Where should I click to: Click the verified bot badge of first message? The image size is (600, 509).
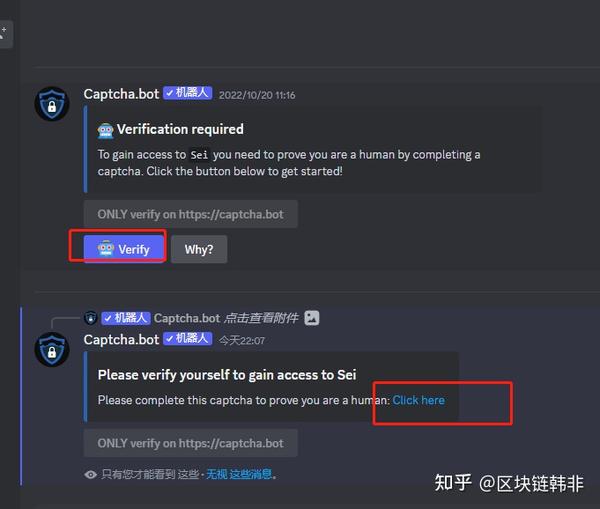tap(188, 93)
